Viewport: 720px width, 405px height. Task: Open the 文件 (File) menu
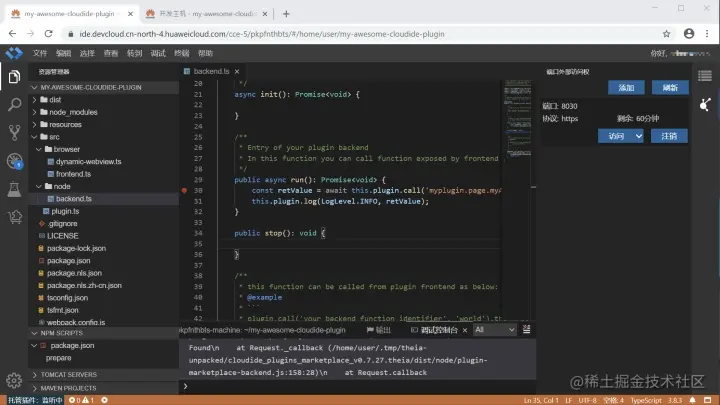pos(40,53)
